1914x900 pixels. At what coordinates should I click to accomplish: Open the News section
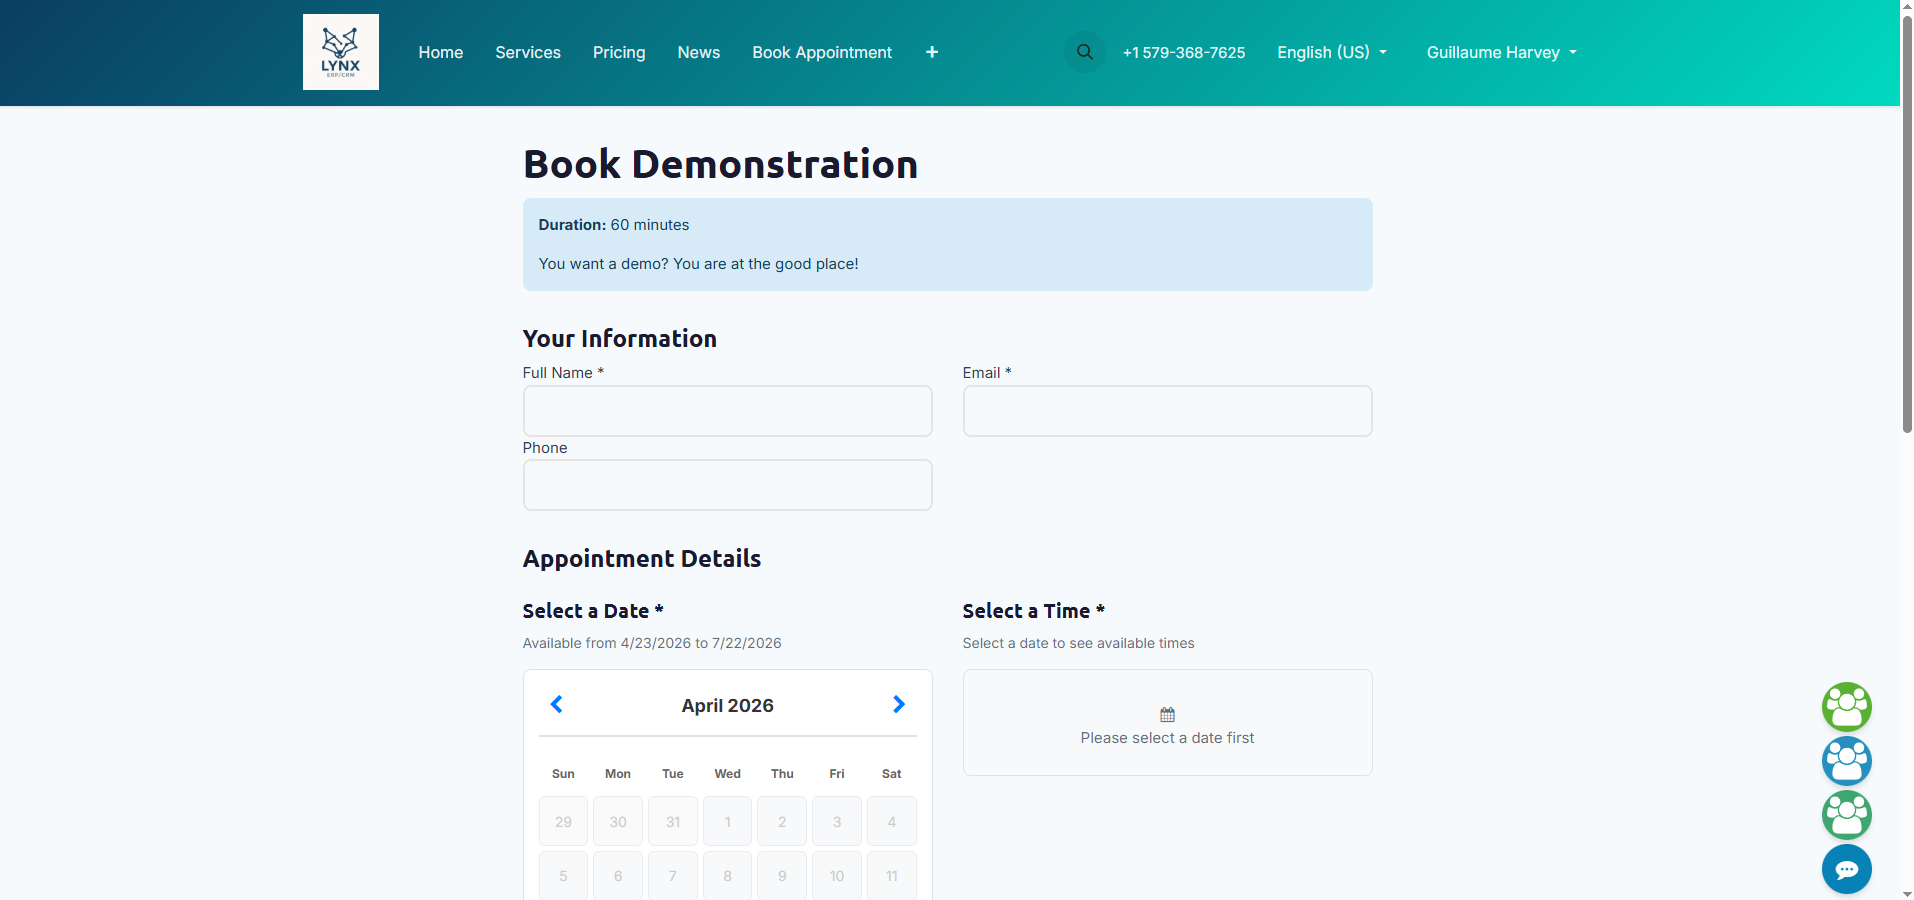698,52
